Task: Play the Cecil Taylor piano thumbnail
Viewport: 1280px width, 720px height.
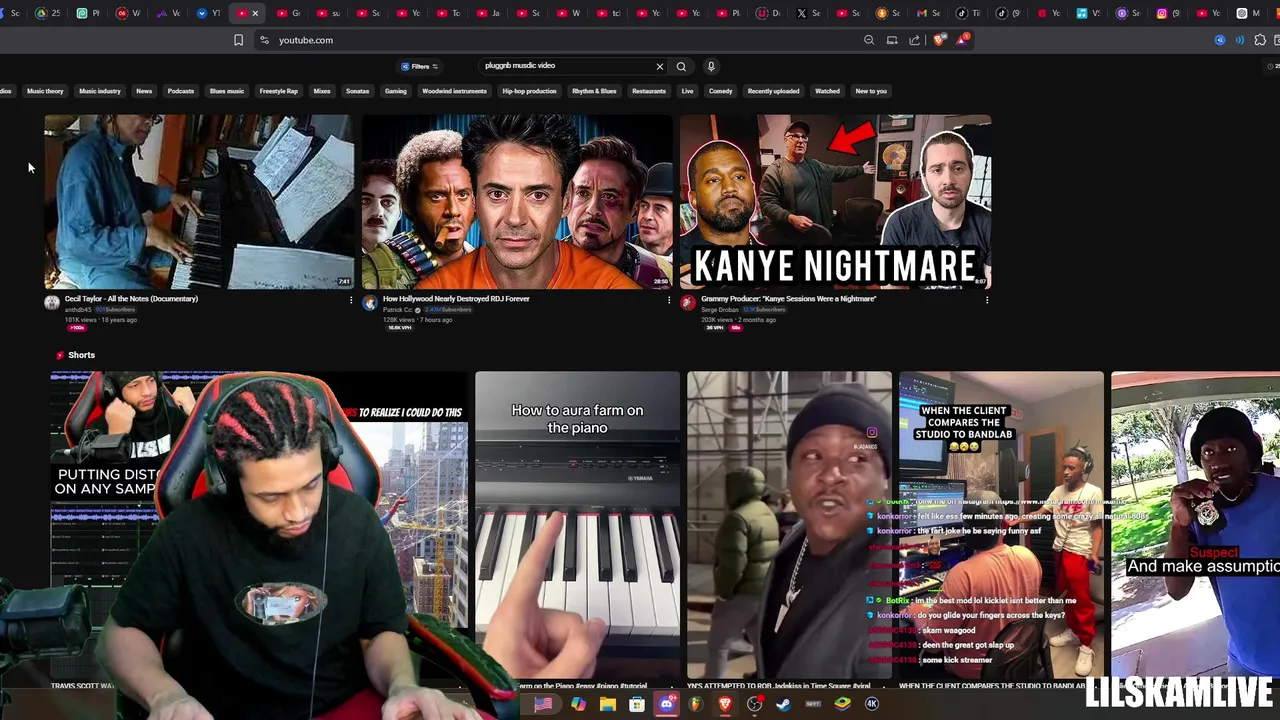Action: (199, 201)
